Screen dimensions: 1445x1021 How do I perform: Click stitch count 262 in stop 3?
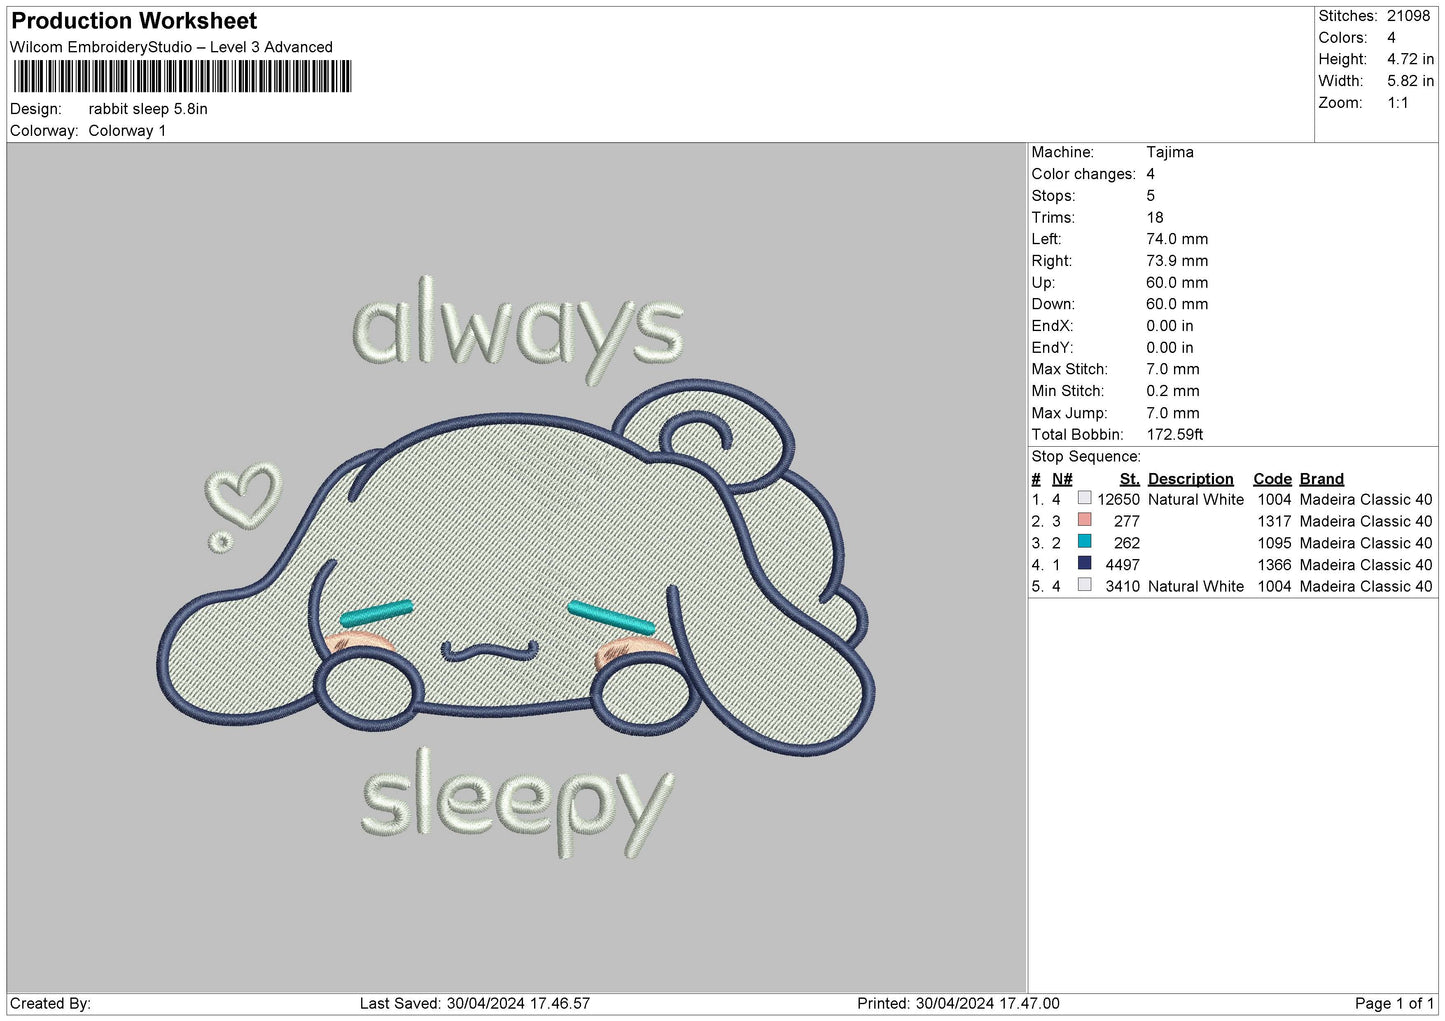coord(1127,544)
